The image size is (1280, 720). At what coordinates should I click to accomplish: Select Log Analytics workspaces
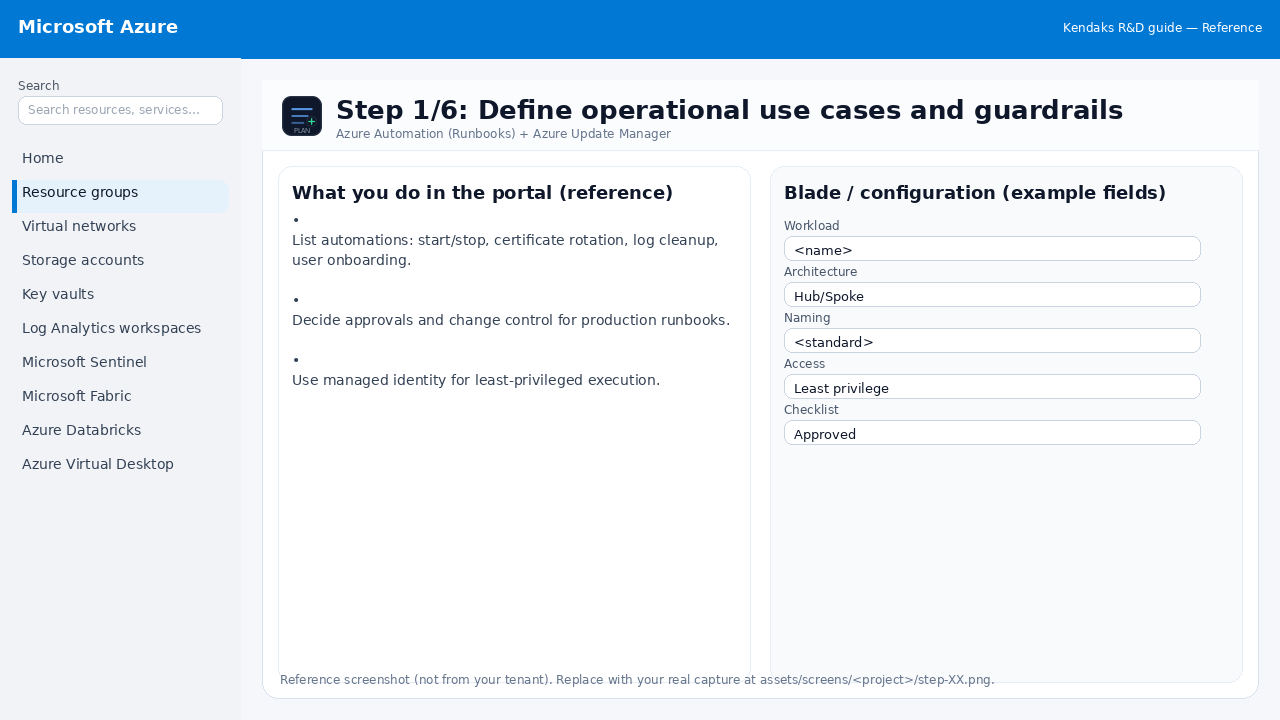[120, 328]
